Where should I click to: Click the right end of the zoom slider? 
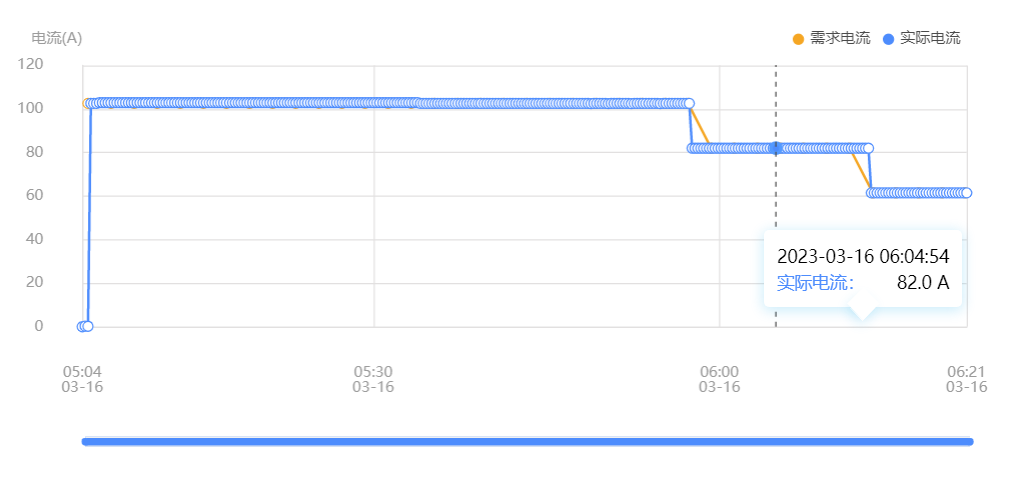pyautogui.click(x=970, y=441)
